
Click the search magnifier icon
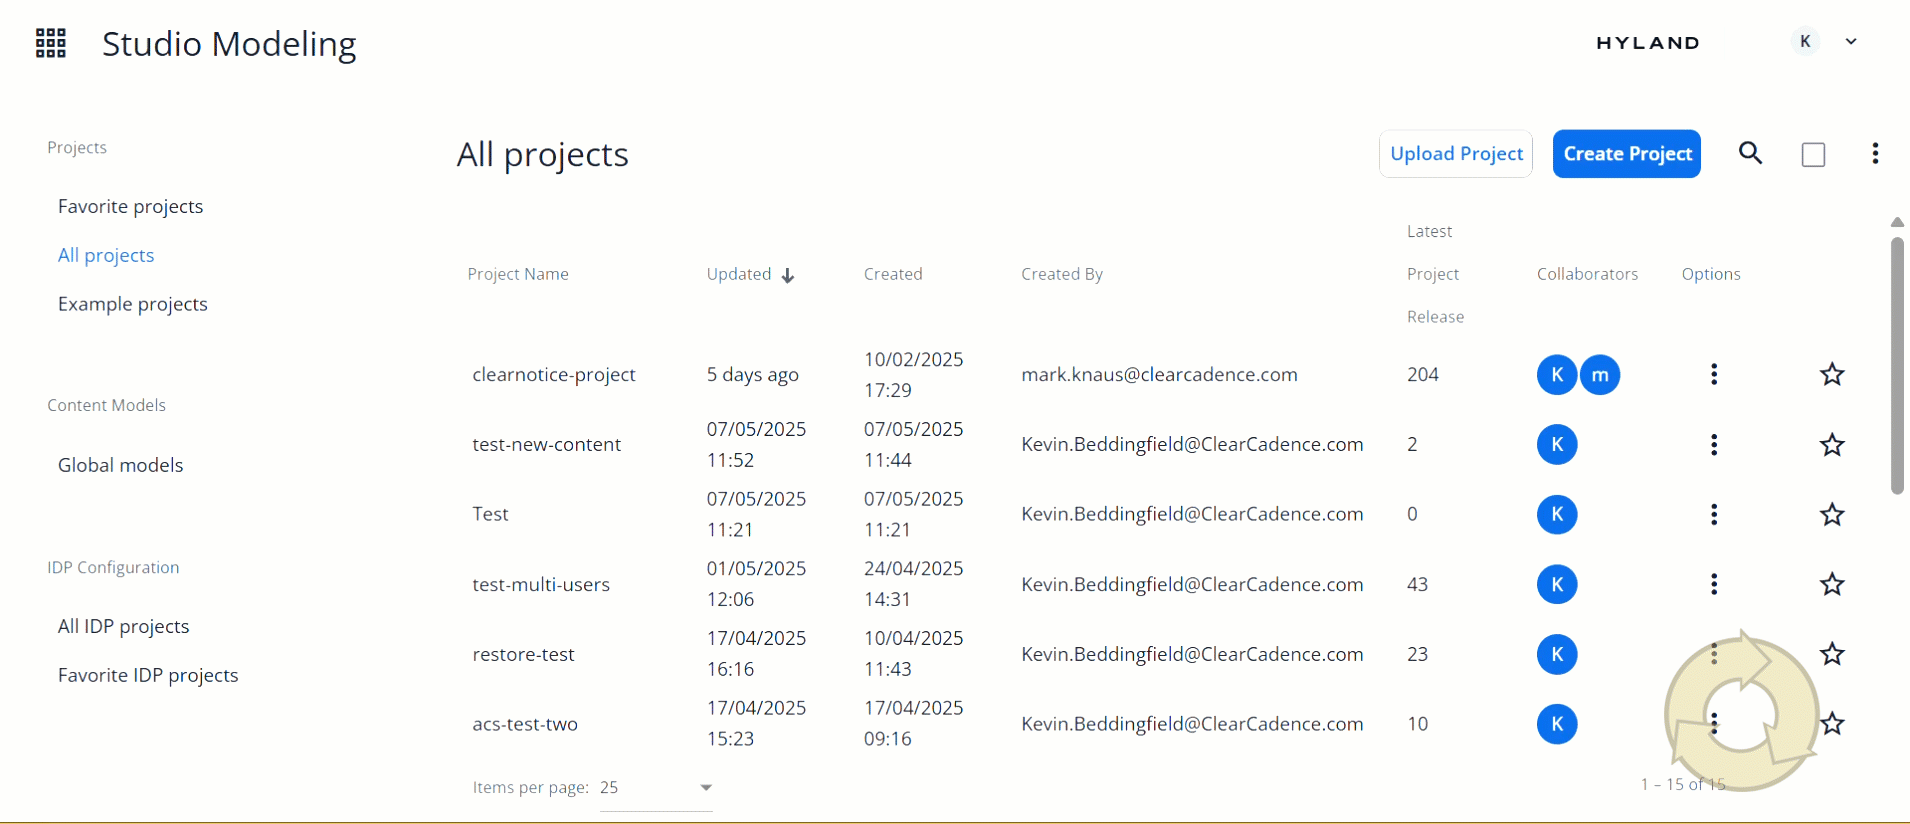[x=1750, y=153]
